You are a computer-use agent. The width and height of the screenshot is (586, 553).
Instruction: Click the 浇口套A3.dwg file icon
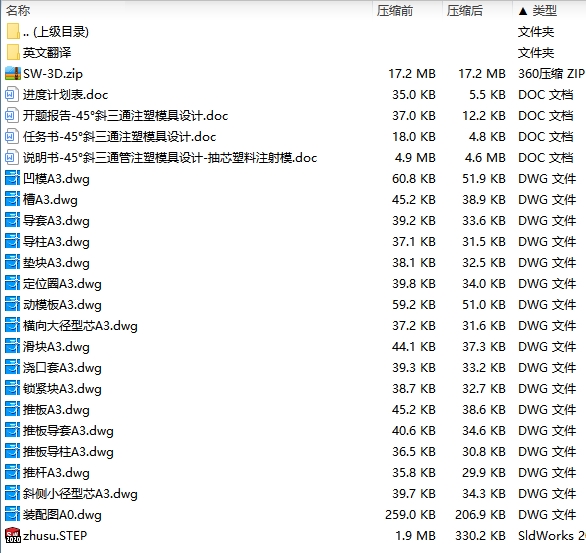(12, 367)
